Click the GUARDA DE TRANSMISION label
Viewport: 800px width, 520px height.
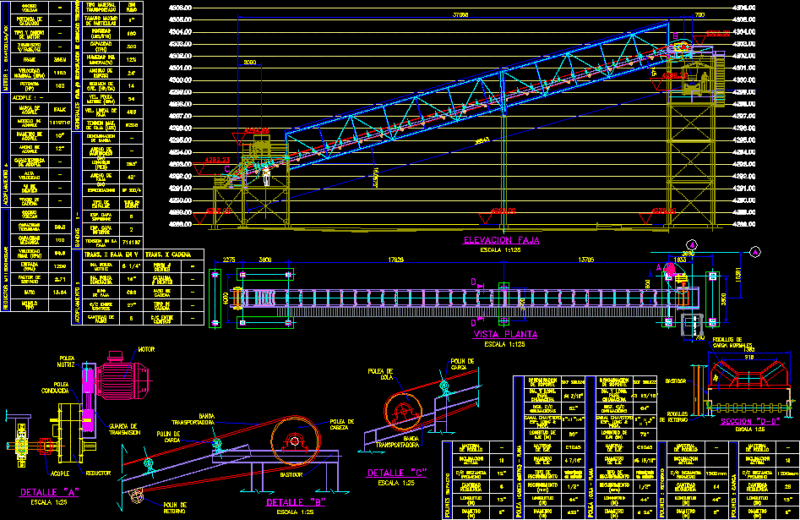(124, 429)
